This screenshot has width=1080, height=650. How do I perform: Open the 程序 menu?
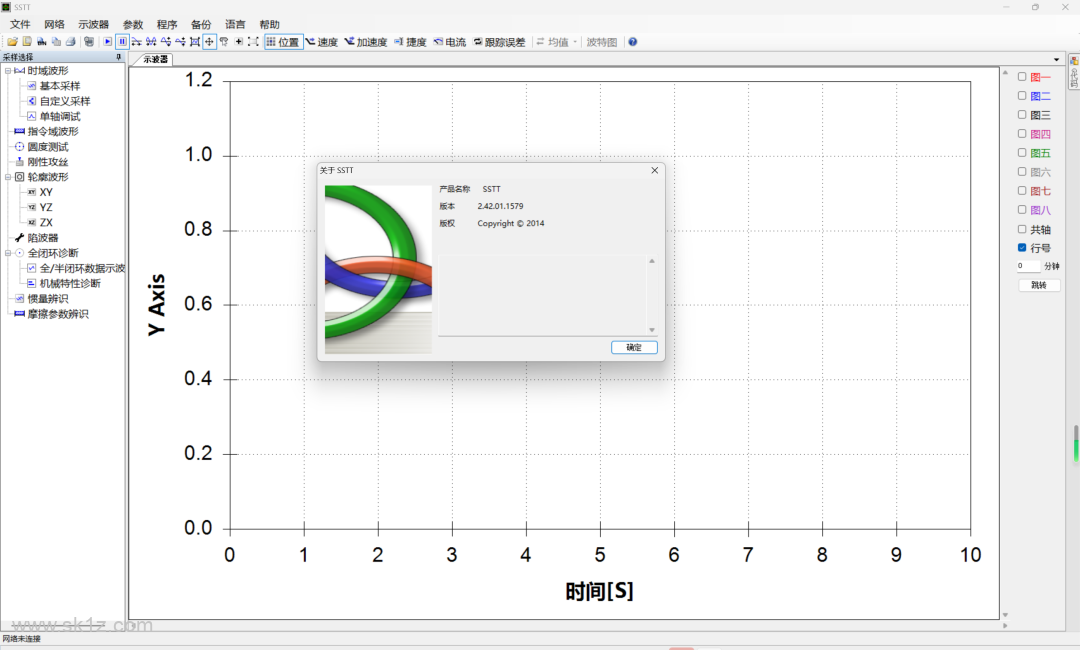click(167, 24)
